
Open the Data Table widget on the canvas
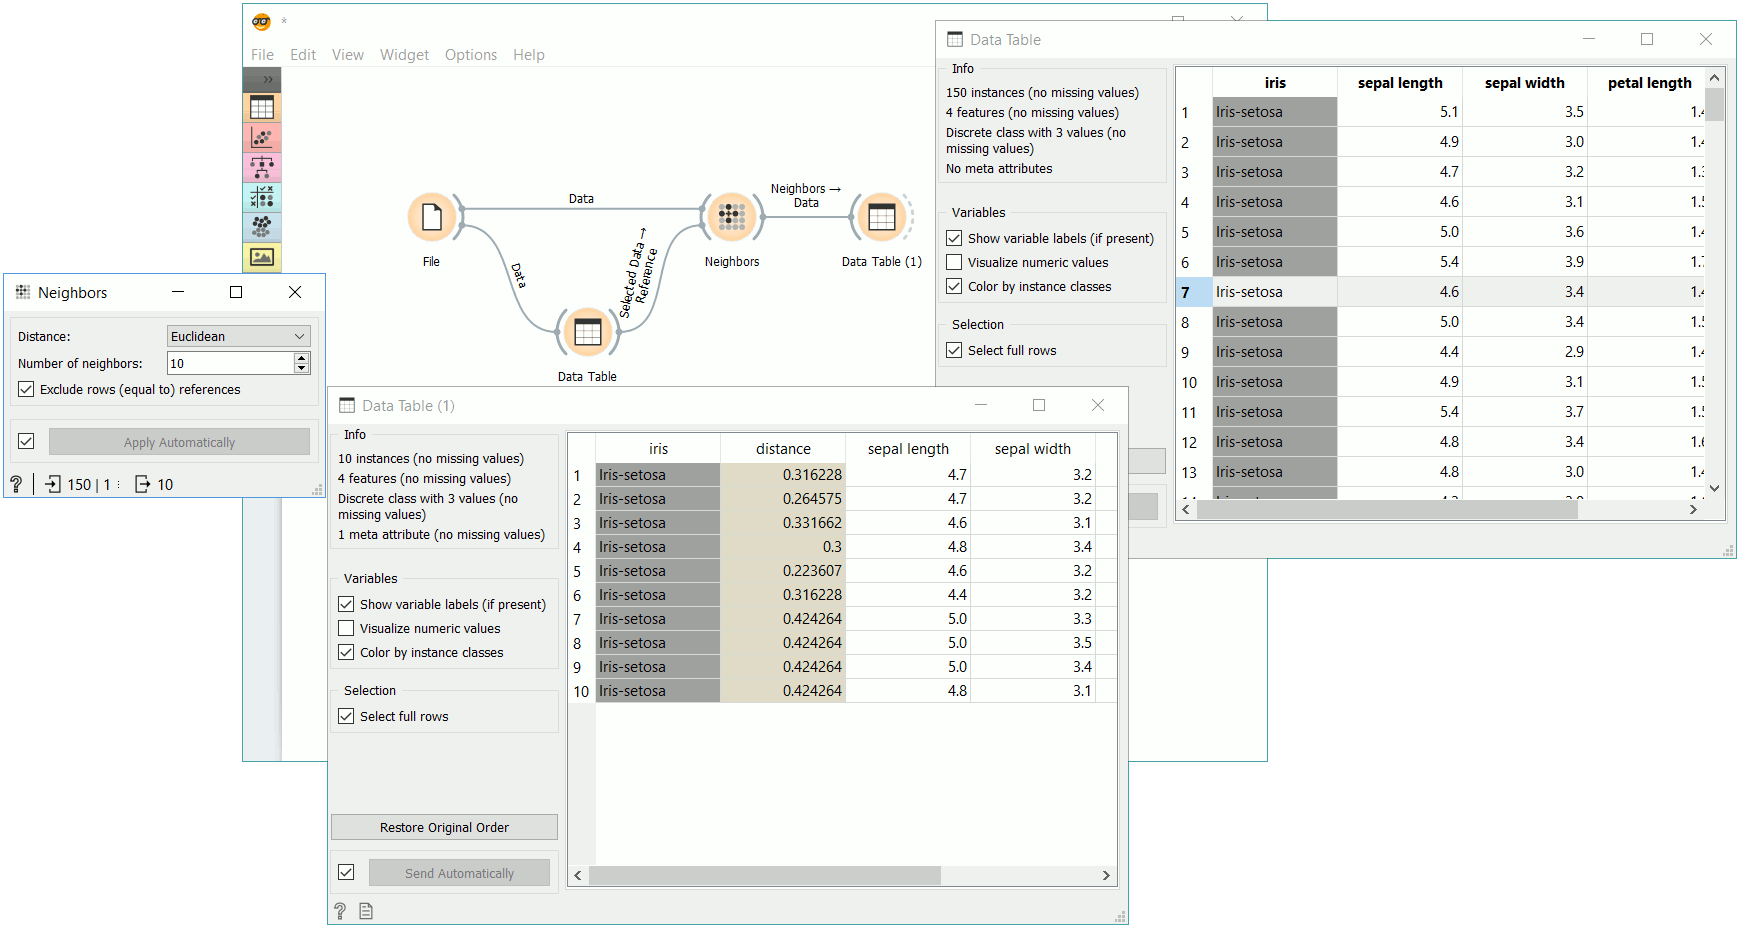point(587,331)
